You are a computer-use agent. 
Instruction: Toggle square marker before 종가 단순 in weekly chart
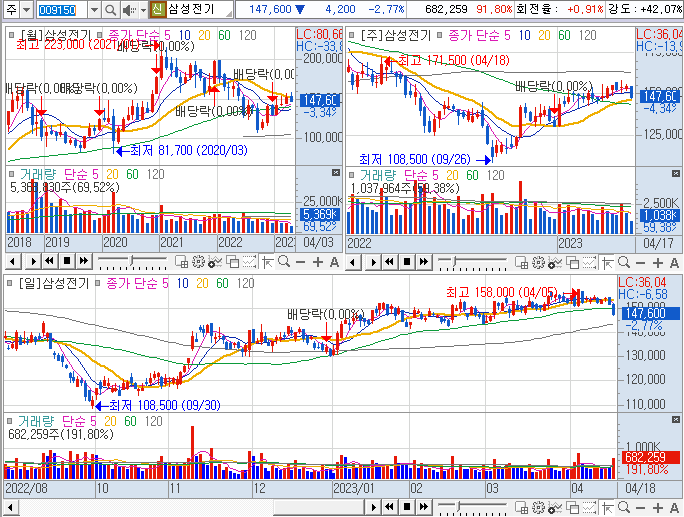[439, 35]
